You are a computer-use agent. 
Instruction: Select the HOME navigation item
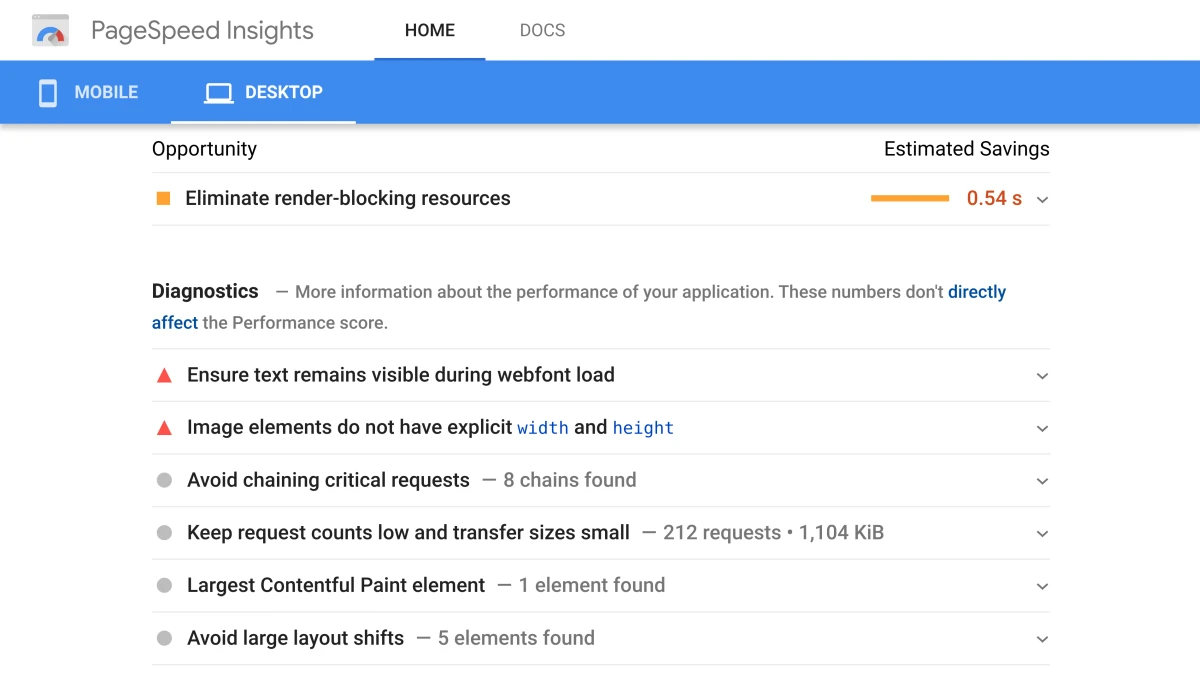pyautogui.click(x=429, y=30)
